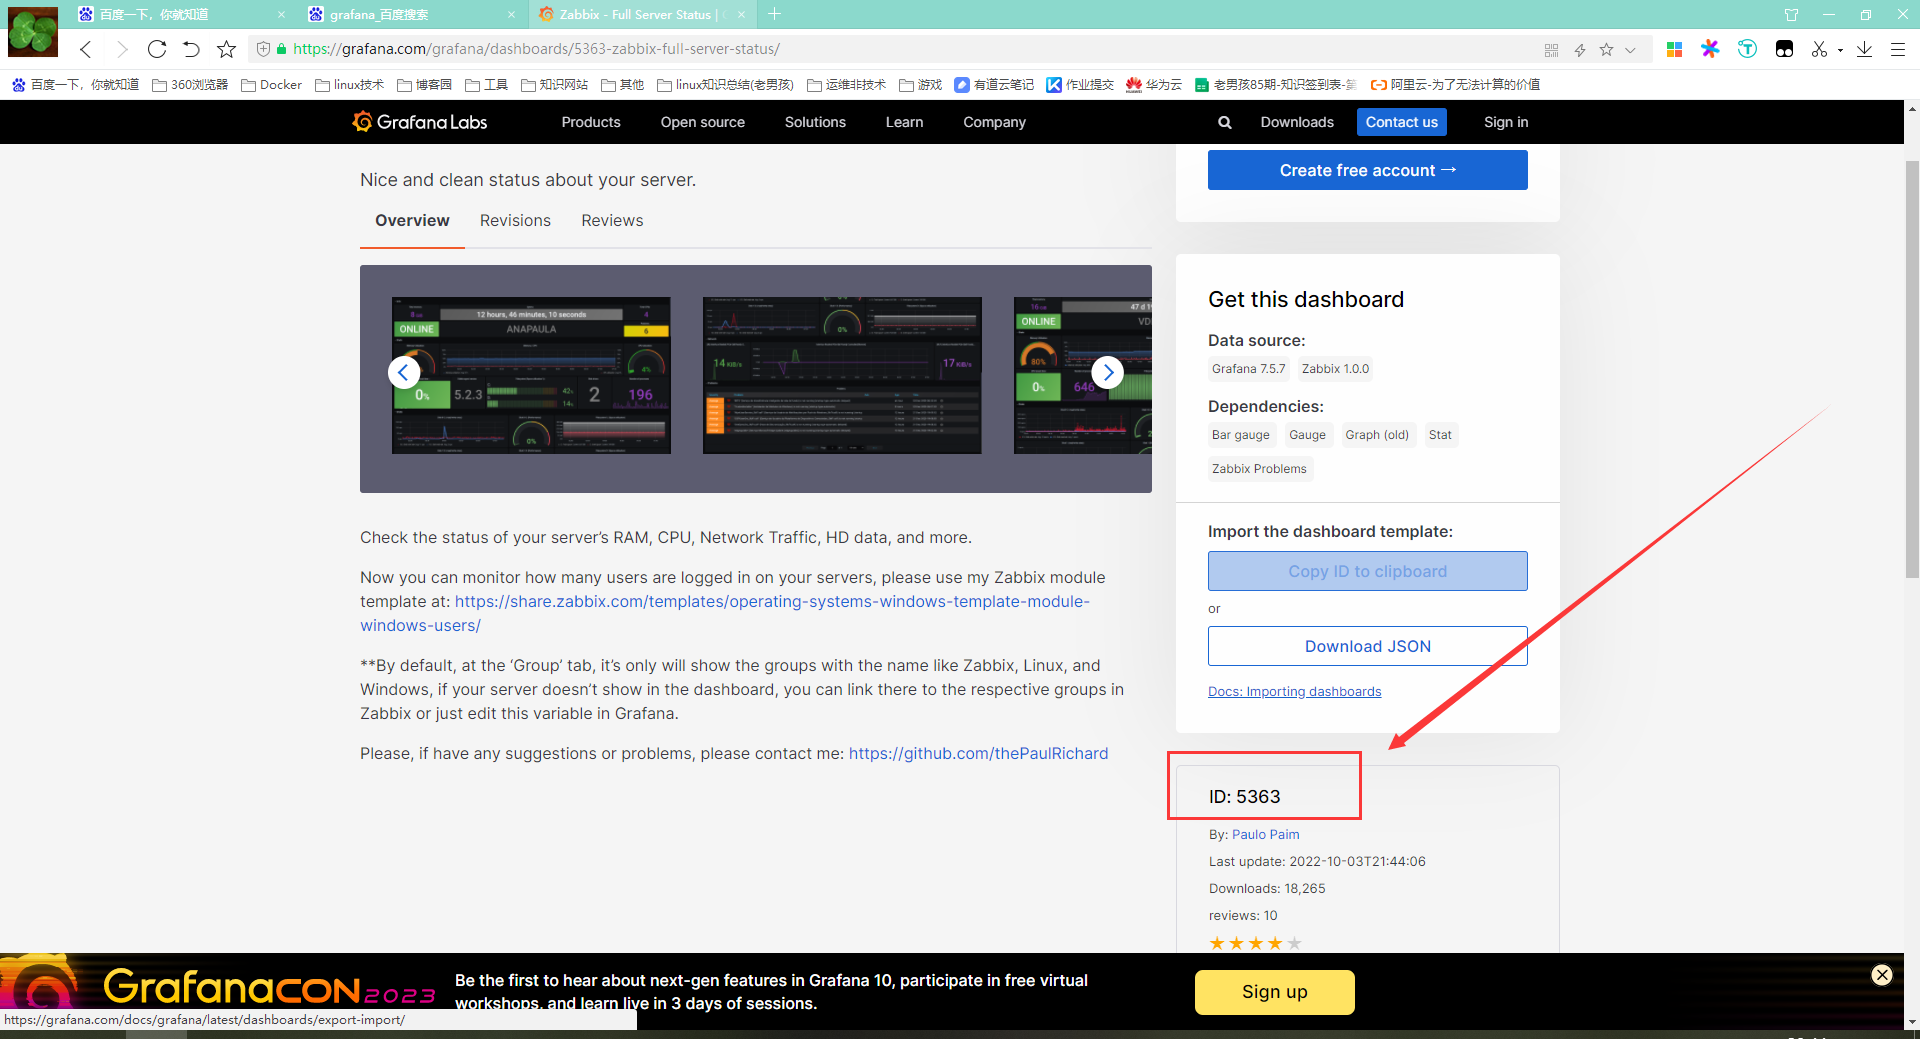Open a new browser tab
The height and width of the screenshot is (1039, 1920).
coord(775,14)
